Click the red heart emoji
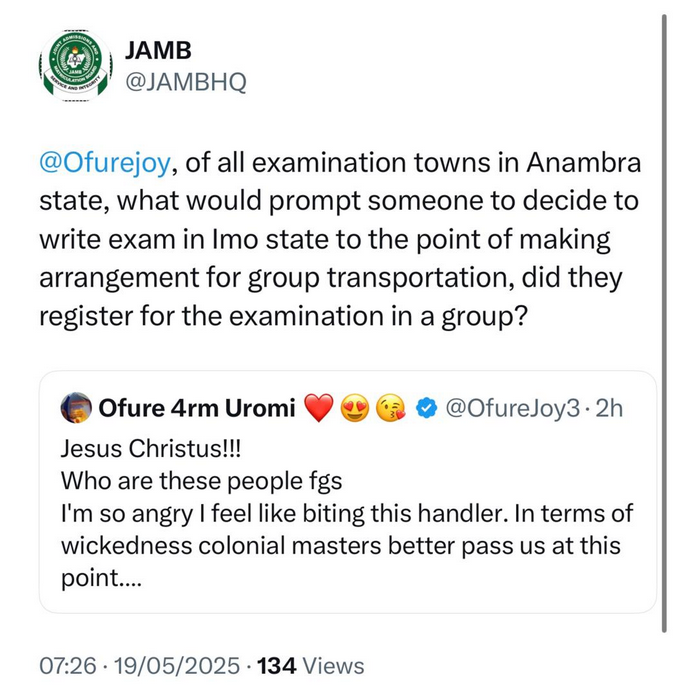696x696 pixels. pyautogui.click(x=318, y=408)
